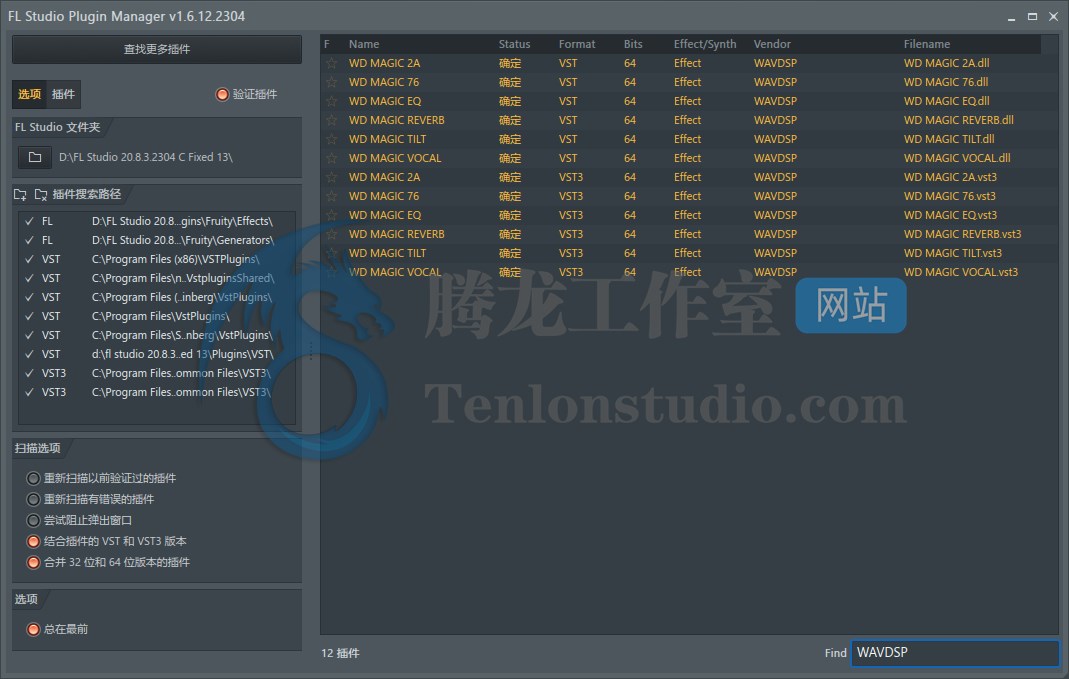Favorite the WD MAGIC 76 VST3 star
The image size is (1069, 679).
[332, 196]
